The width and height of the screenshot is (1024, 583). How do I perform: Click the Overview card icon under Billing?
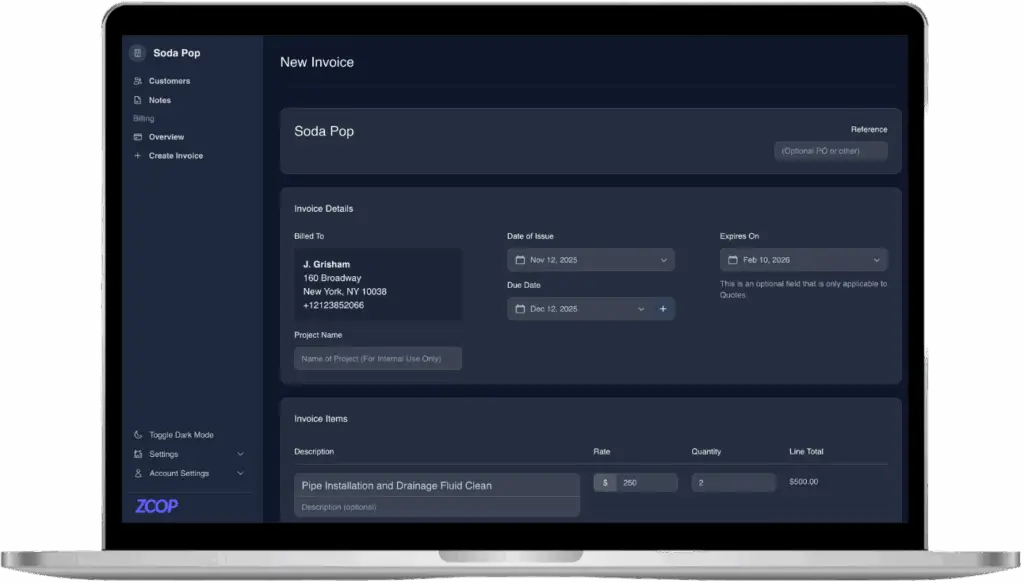pos(138,137)
